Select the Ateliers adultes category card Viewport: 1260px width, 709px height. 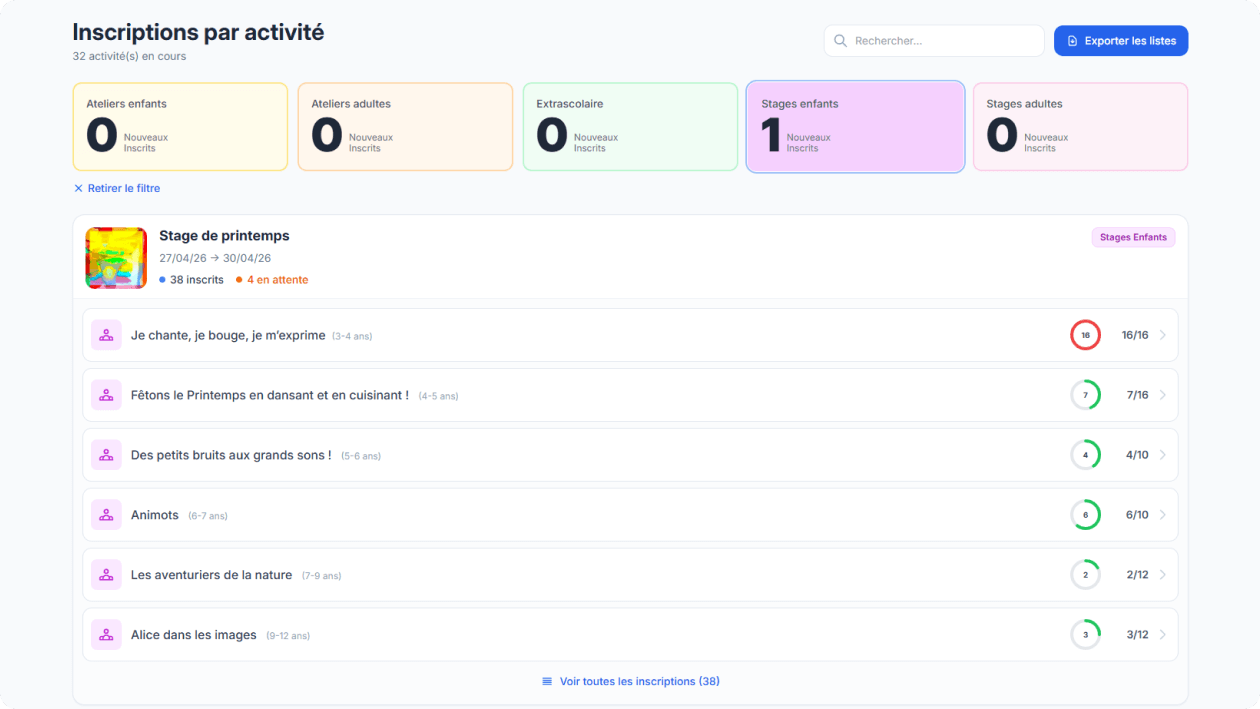click(x=405, y=127)
